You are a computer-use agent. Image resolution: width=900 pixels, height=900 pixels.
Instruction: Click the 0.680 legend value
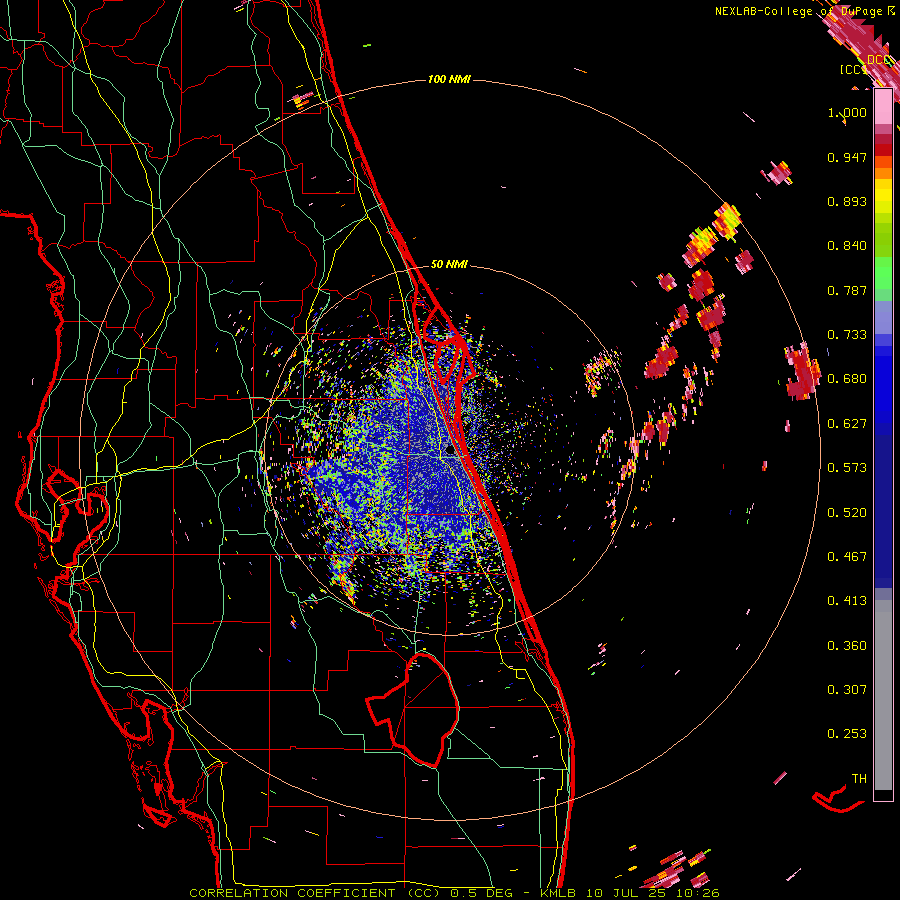[x=847, y=379]
